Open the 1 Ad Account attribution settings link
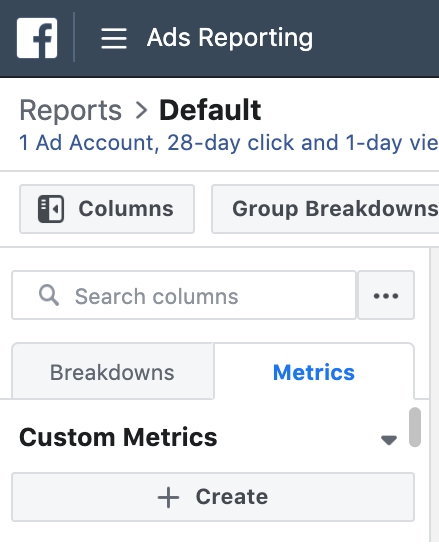This screenshot has width=439, height=549. [x=229, y=143]
